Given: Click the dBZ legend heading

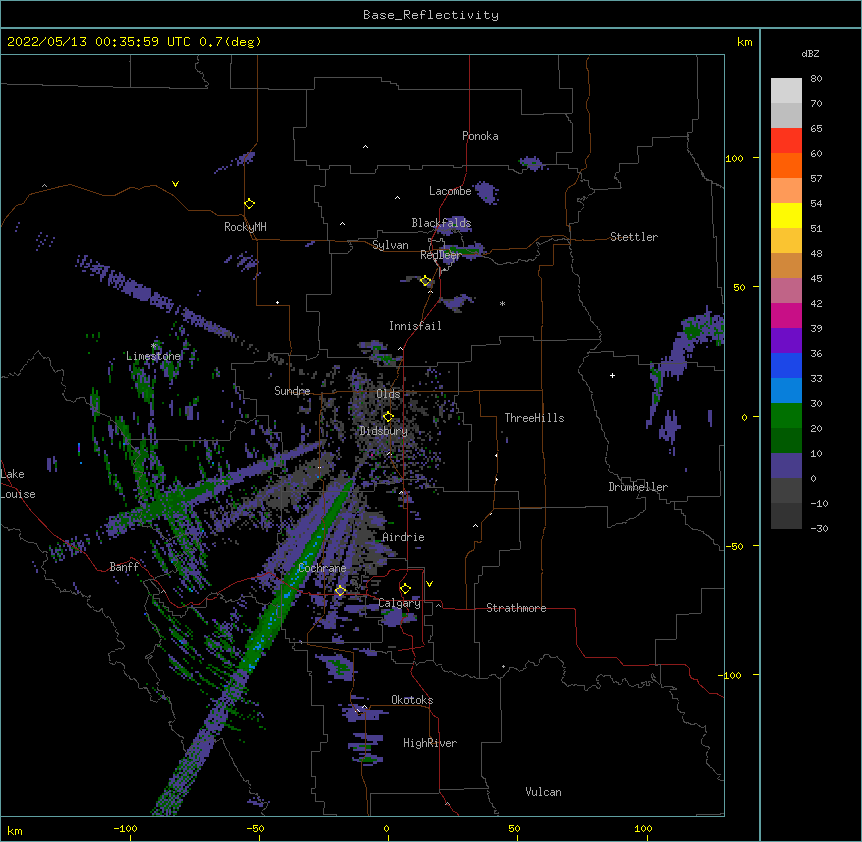Looking at the screenshot, I should [x=810, y=54].
